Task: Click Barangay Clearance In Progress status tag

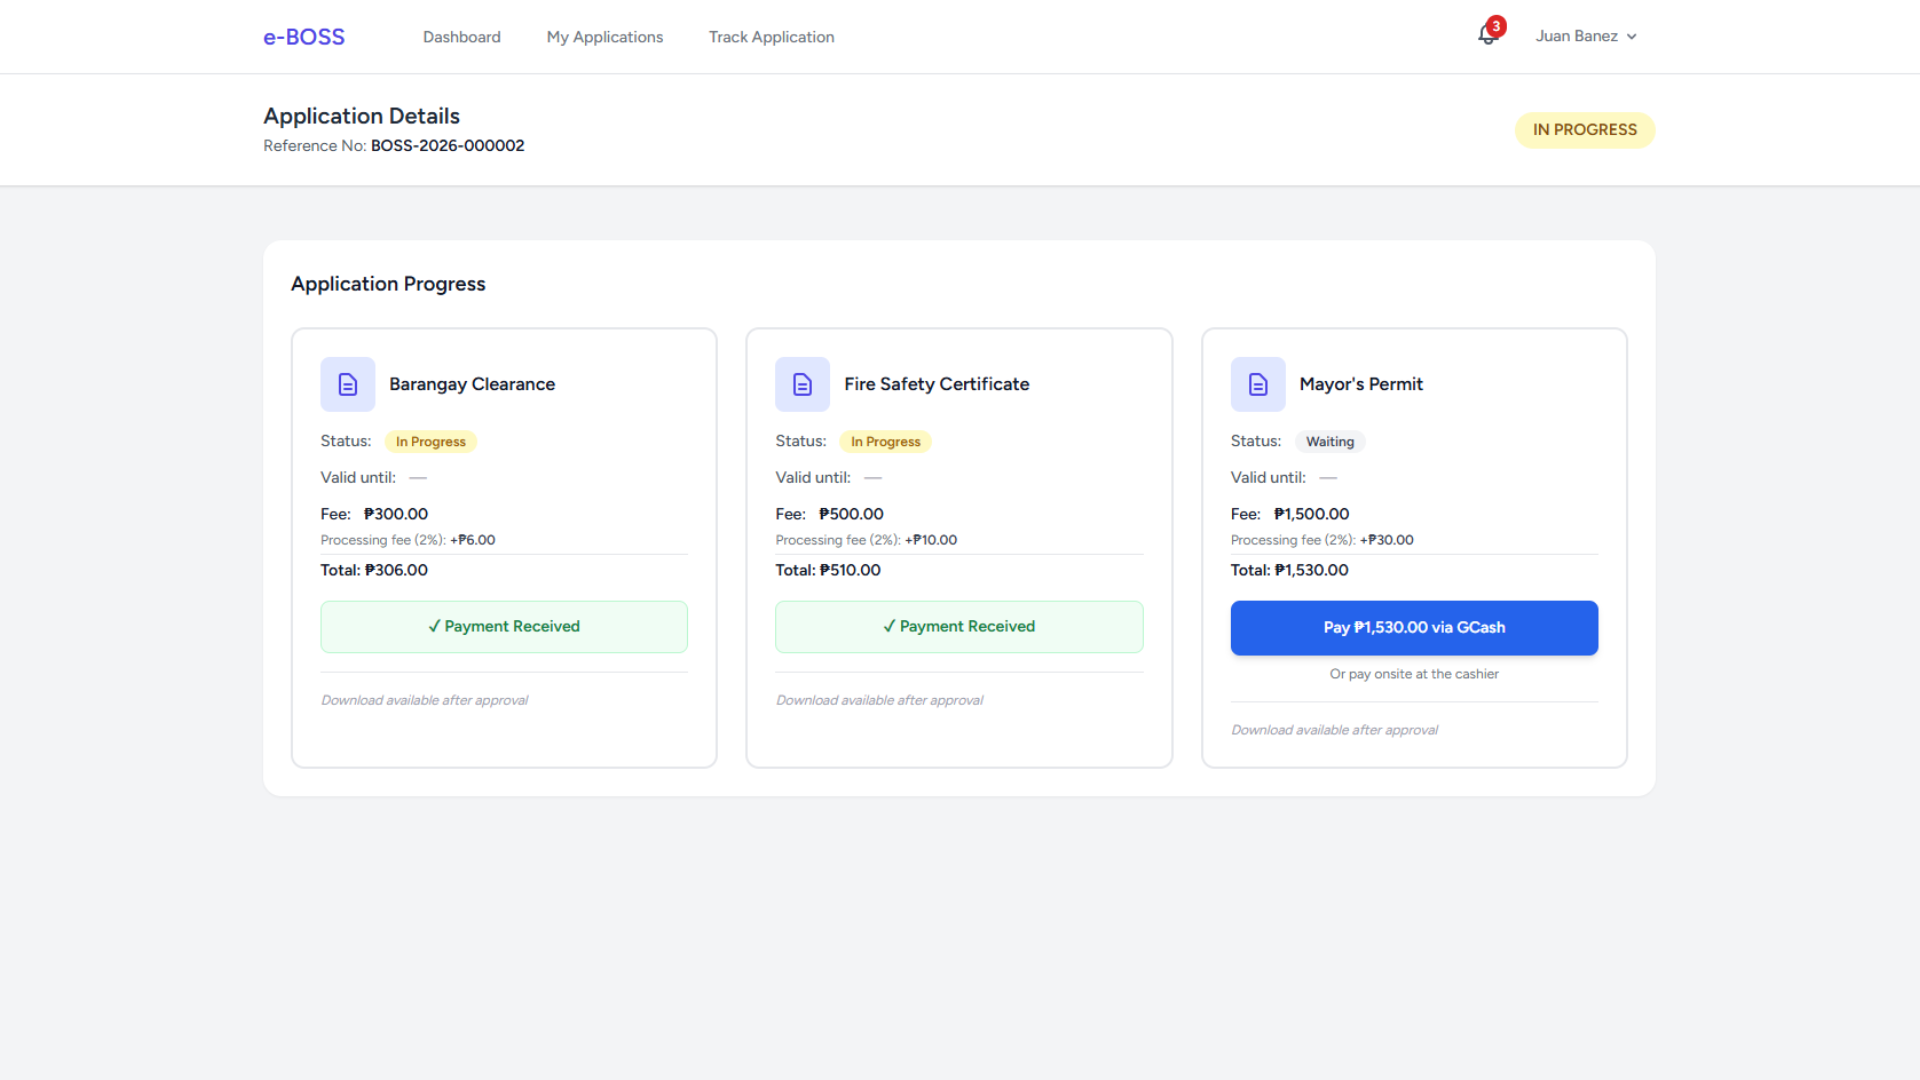Action: coord(430,442)
